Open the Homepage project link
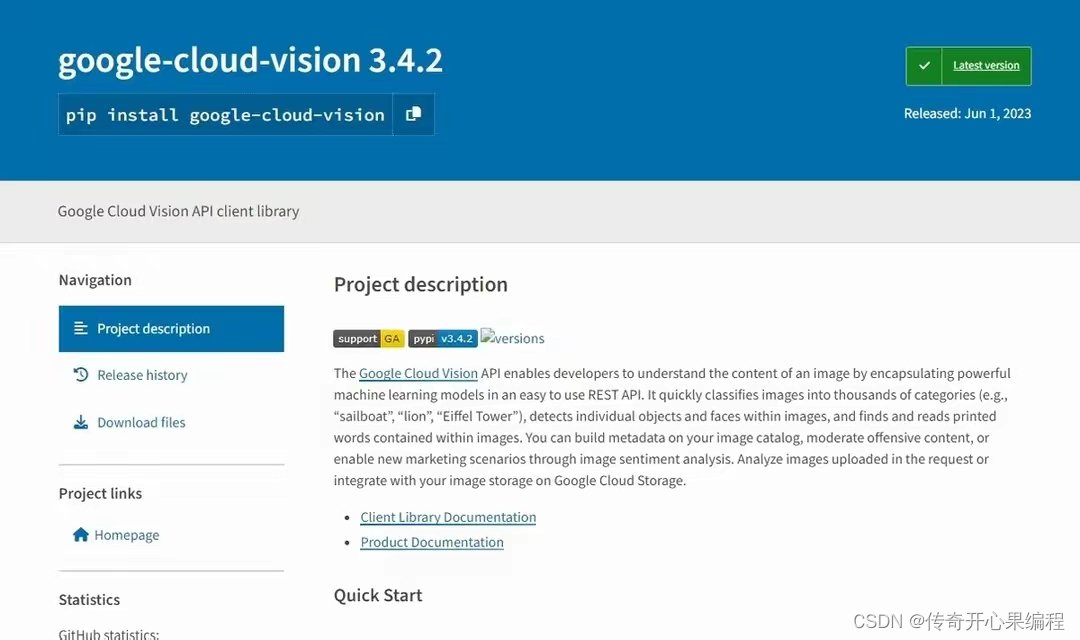 [x=126, y=535]
